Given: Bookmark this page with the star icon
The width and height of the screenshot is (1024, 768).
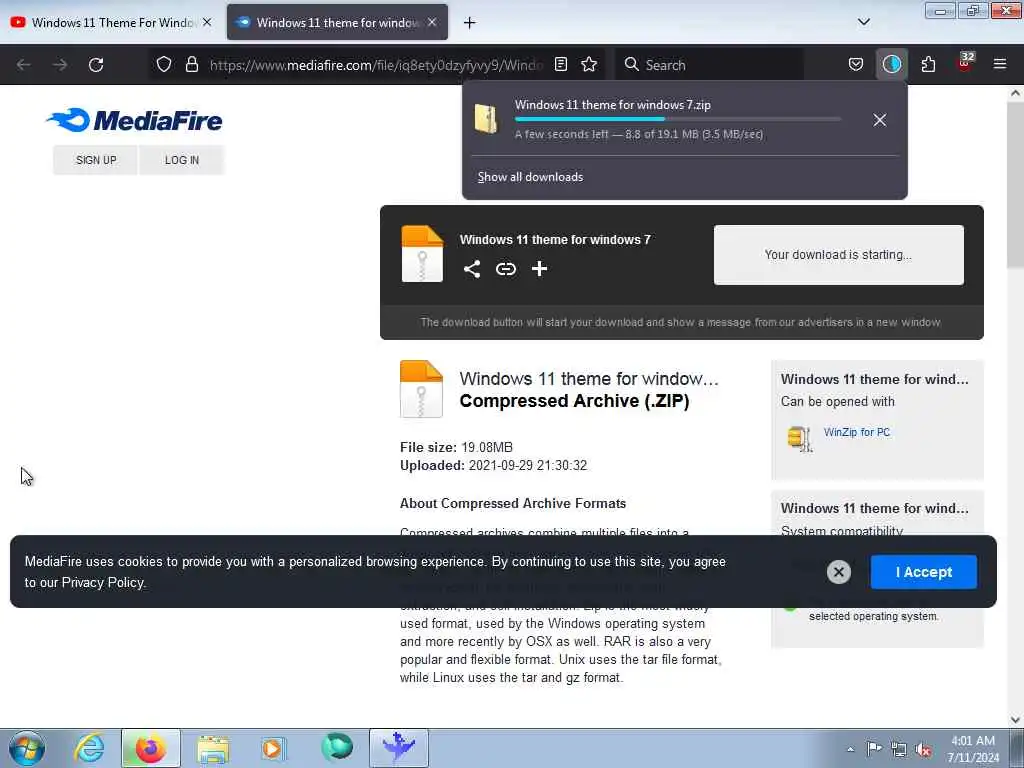Looking at the screenshot, I should coord(589,64).
